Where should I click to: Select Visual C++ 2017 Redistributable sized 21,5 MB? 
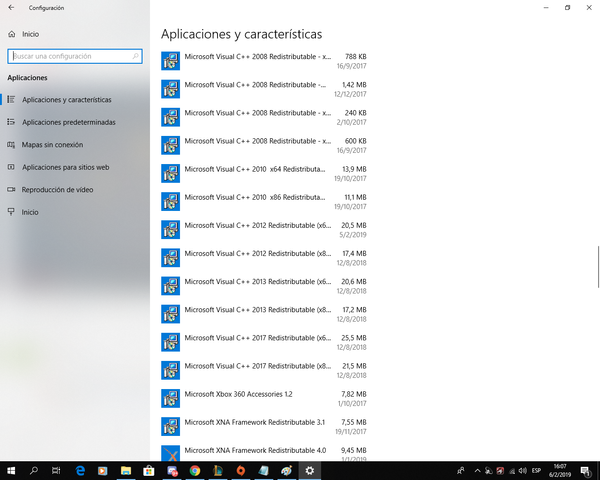(264, 370)
